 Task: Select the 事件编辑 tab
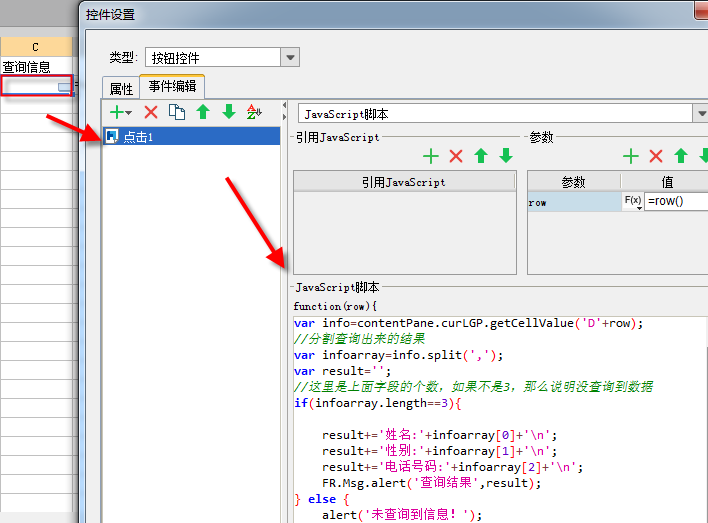[172, 86]
